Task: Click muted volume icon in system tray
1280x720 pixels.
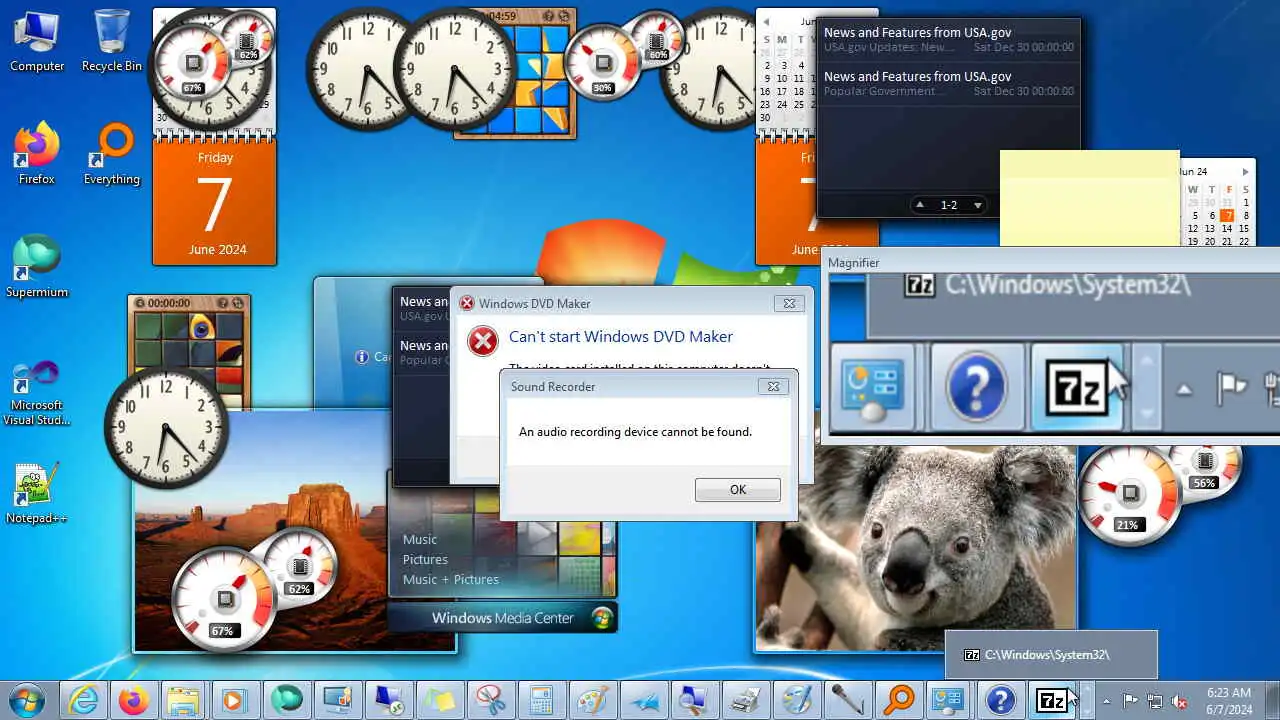Action: [1180, 701]
